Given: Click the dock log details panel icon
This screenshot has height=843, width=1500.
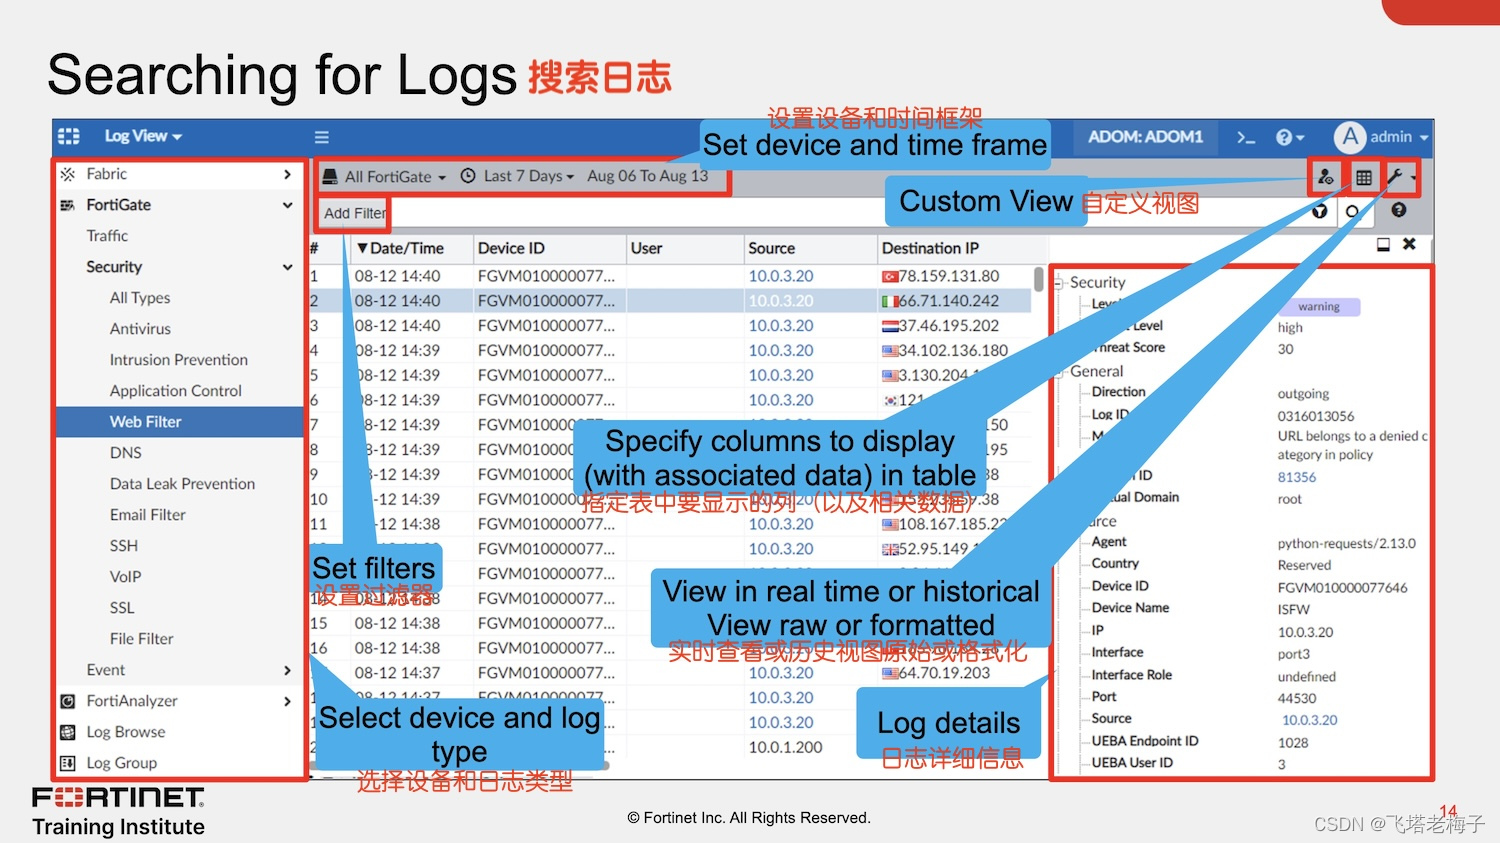Looking at the screenshot, I should tap(1383, 244).
